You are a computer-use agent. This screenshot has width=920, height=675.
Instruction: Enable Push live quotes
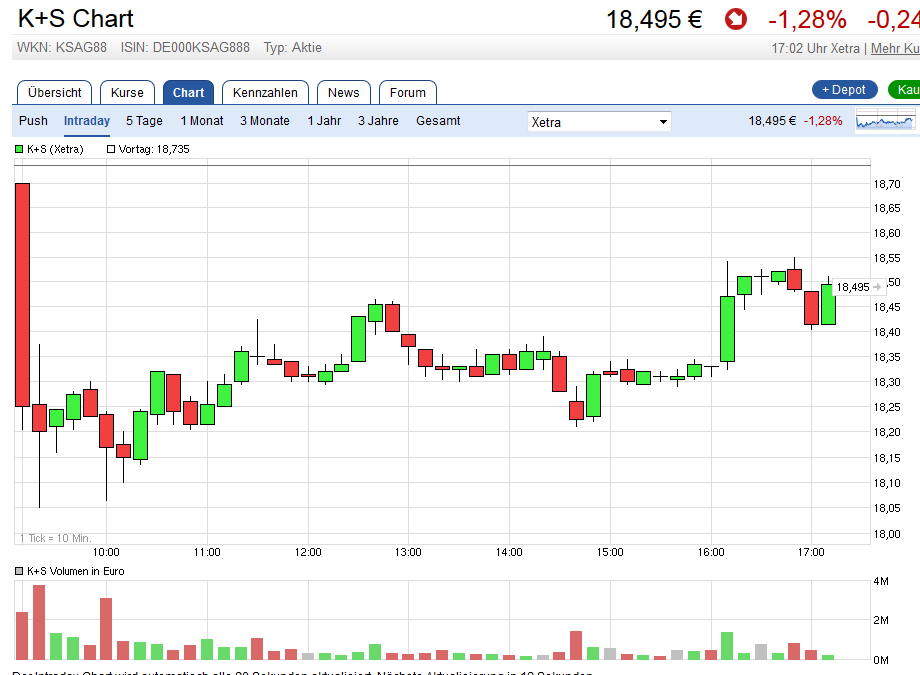33,121
